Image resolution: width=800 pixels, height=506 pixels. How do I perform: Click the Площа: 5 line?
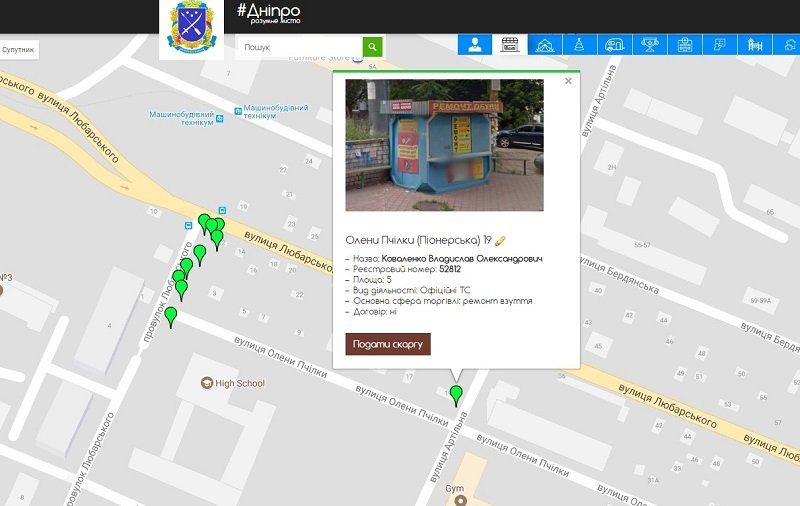point(372,280)
